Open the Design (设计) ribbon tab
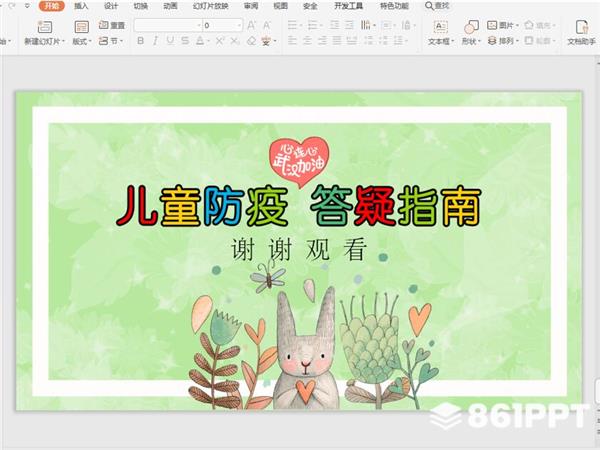Image resolution: width=600 pixels, height=450 pixels. (111, 6)
